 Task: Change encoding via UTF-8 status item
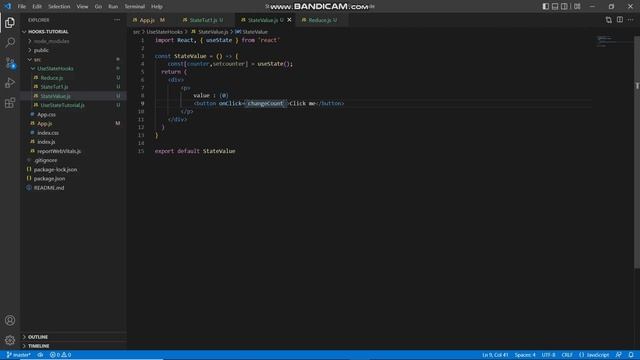coord(548,355)
